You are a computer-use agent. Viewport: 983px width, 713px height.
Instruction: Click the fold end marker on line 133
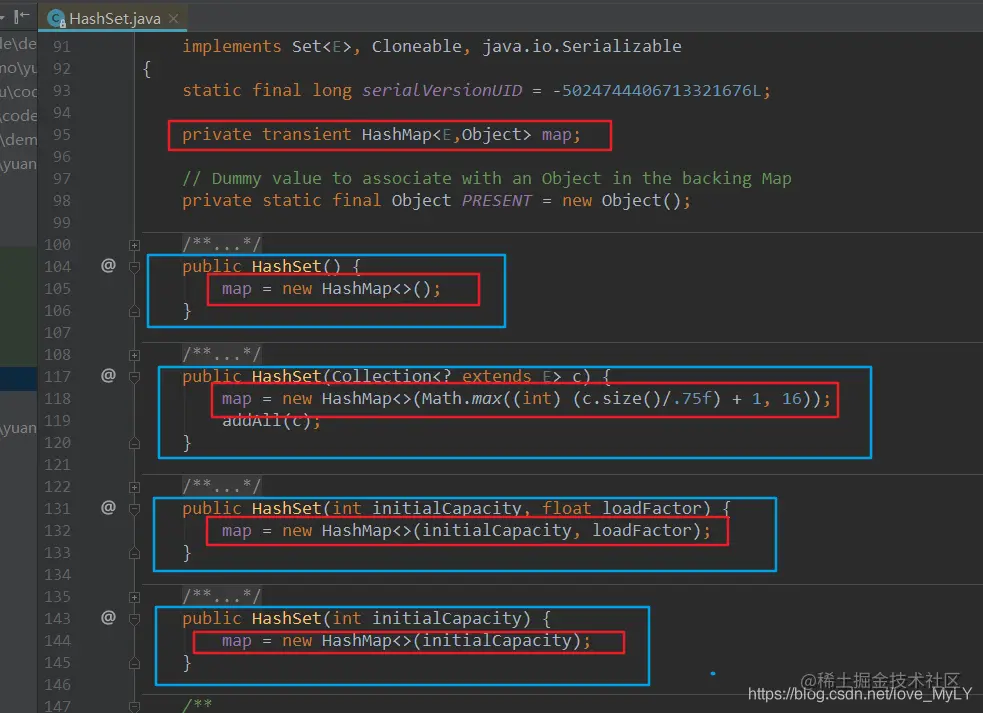(x=134, y=553)
